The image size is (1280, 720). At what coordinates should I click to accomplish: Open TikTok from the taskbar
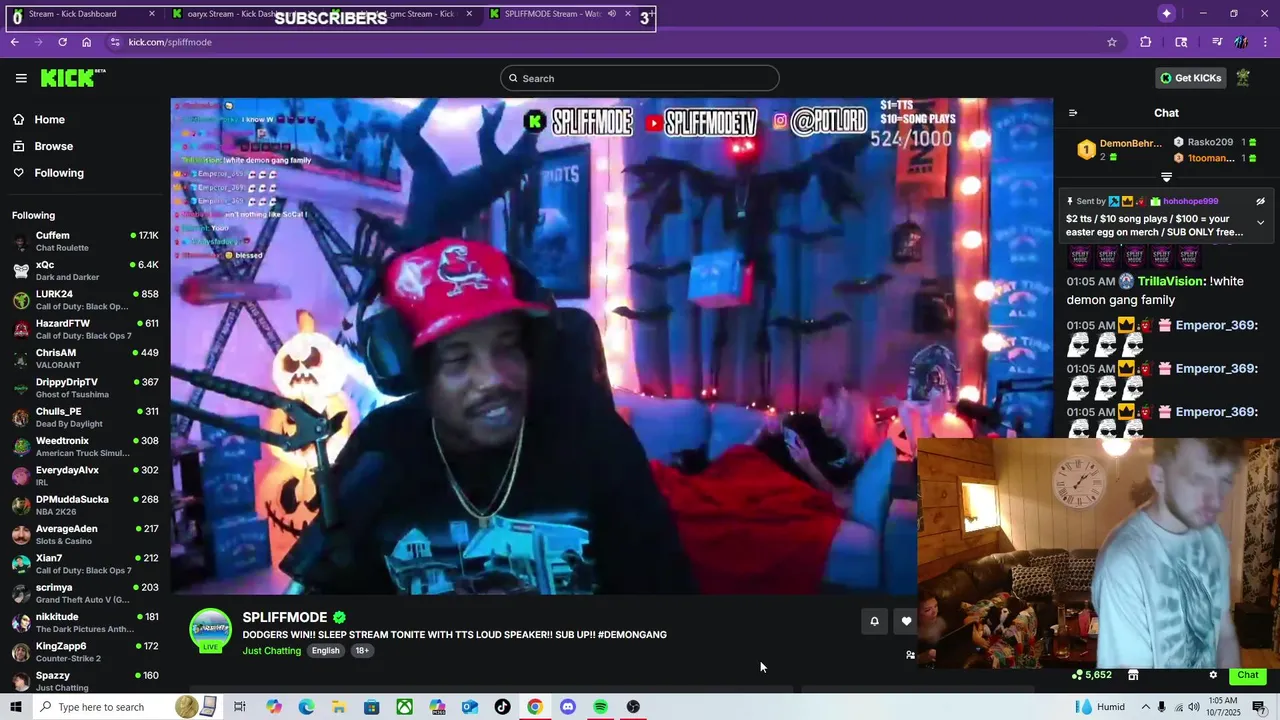click(502, 707)
